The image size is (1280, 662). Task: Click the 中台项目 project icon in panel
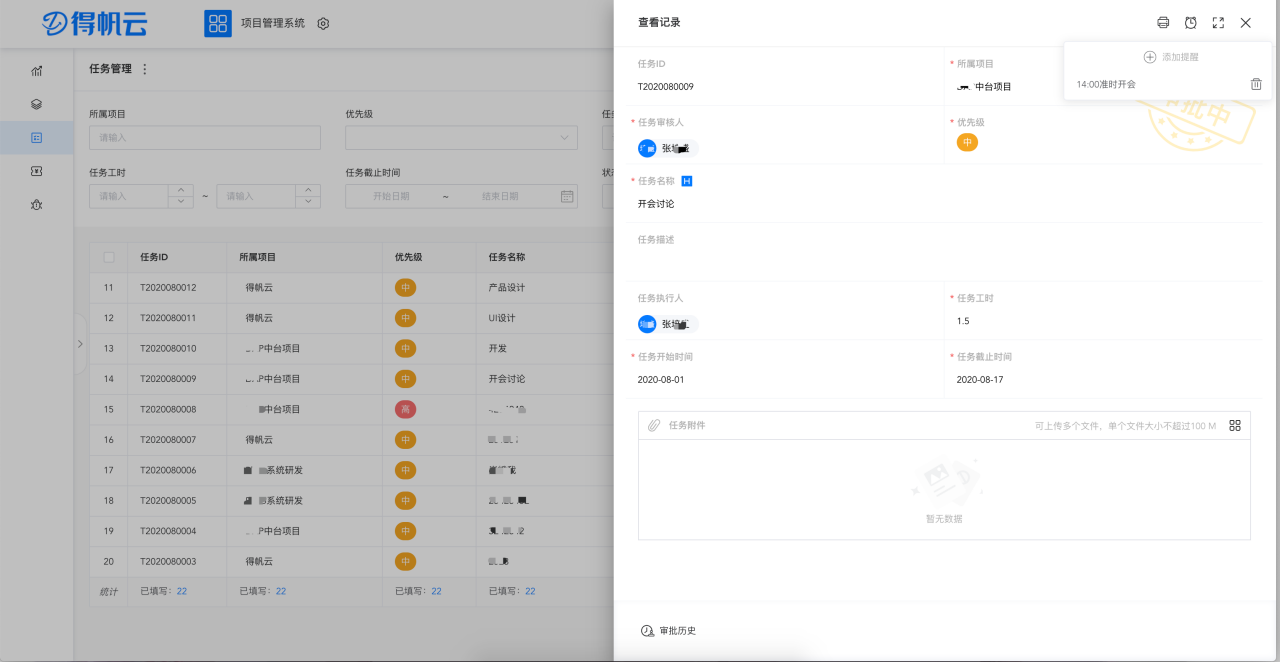[964, 87]
